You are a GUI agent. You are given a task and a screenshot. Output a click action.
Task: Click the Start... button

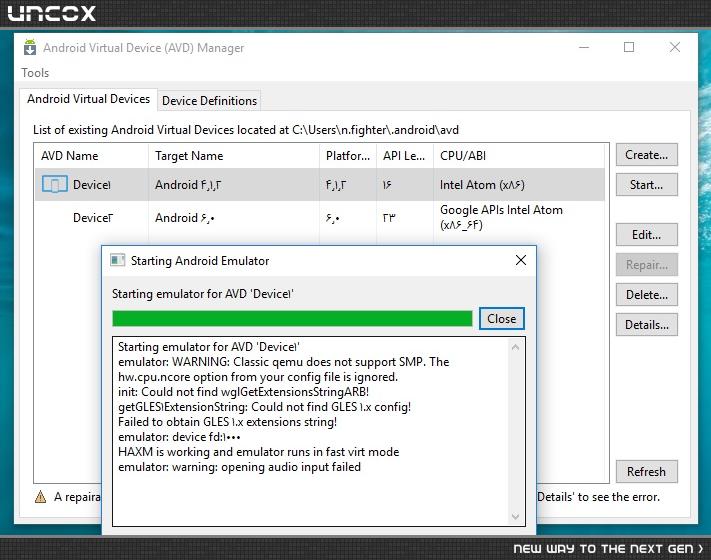[x=647, y=185]
